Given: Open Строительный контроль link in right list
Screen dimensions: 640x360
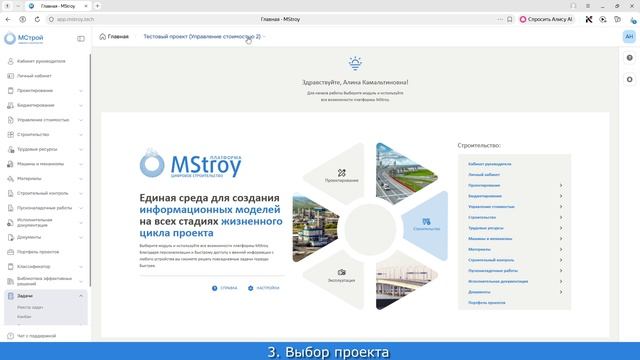Looking at the screenshot, I should (491, 260).
